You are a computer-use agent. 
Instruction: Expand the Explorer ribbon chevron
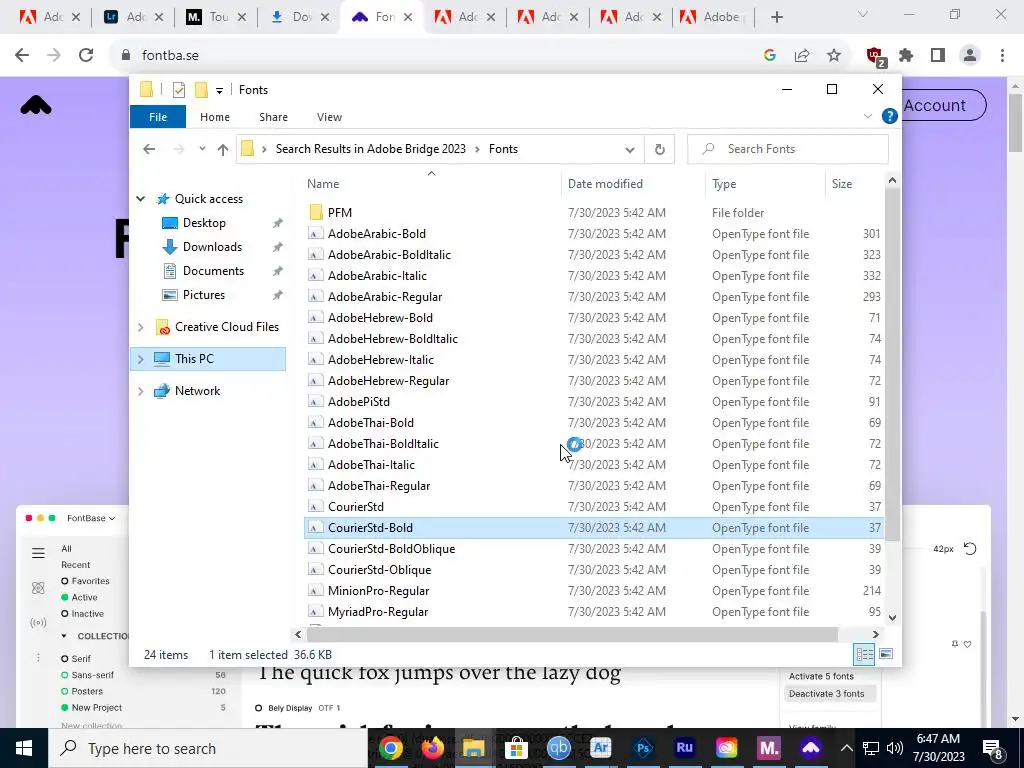pos(867,116)
